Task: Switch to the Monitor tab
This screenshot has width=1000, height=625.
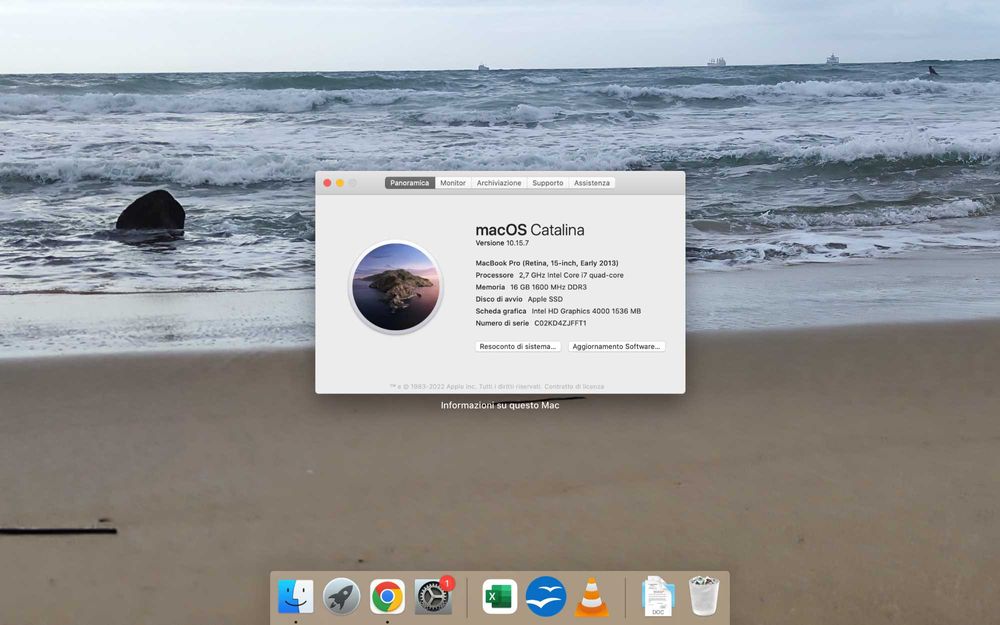Action: point(453,183)
